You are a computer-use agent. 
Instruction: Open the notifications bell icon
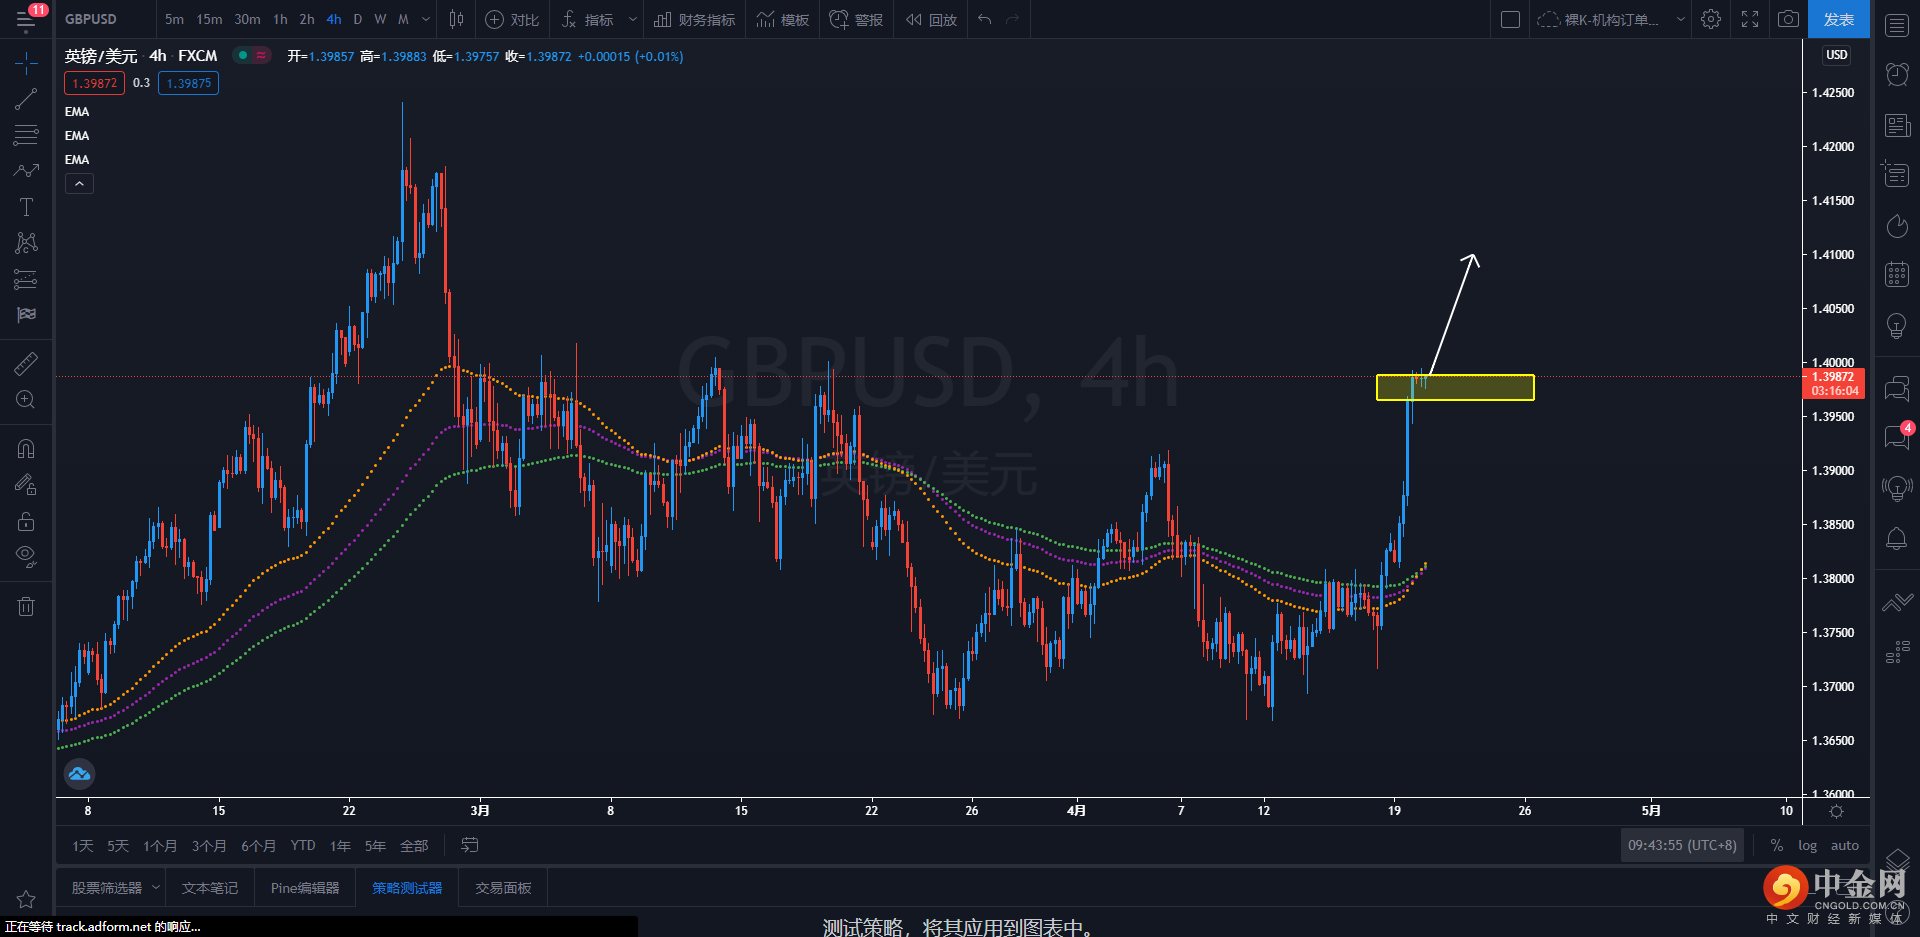point(1897,538)
